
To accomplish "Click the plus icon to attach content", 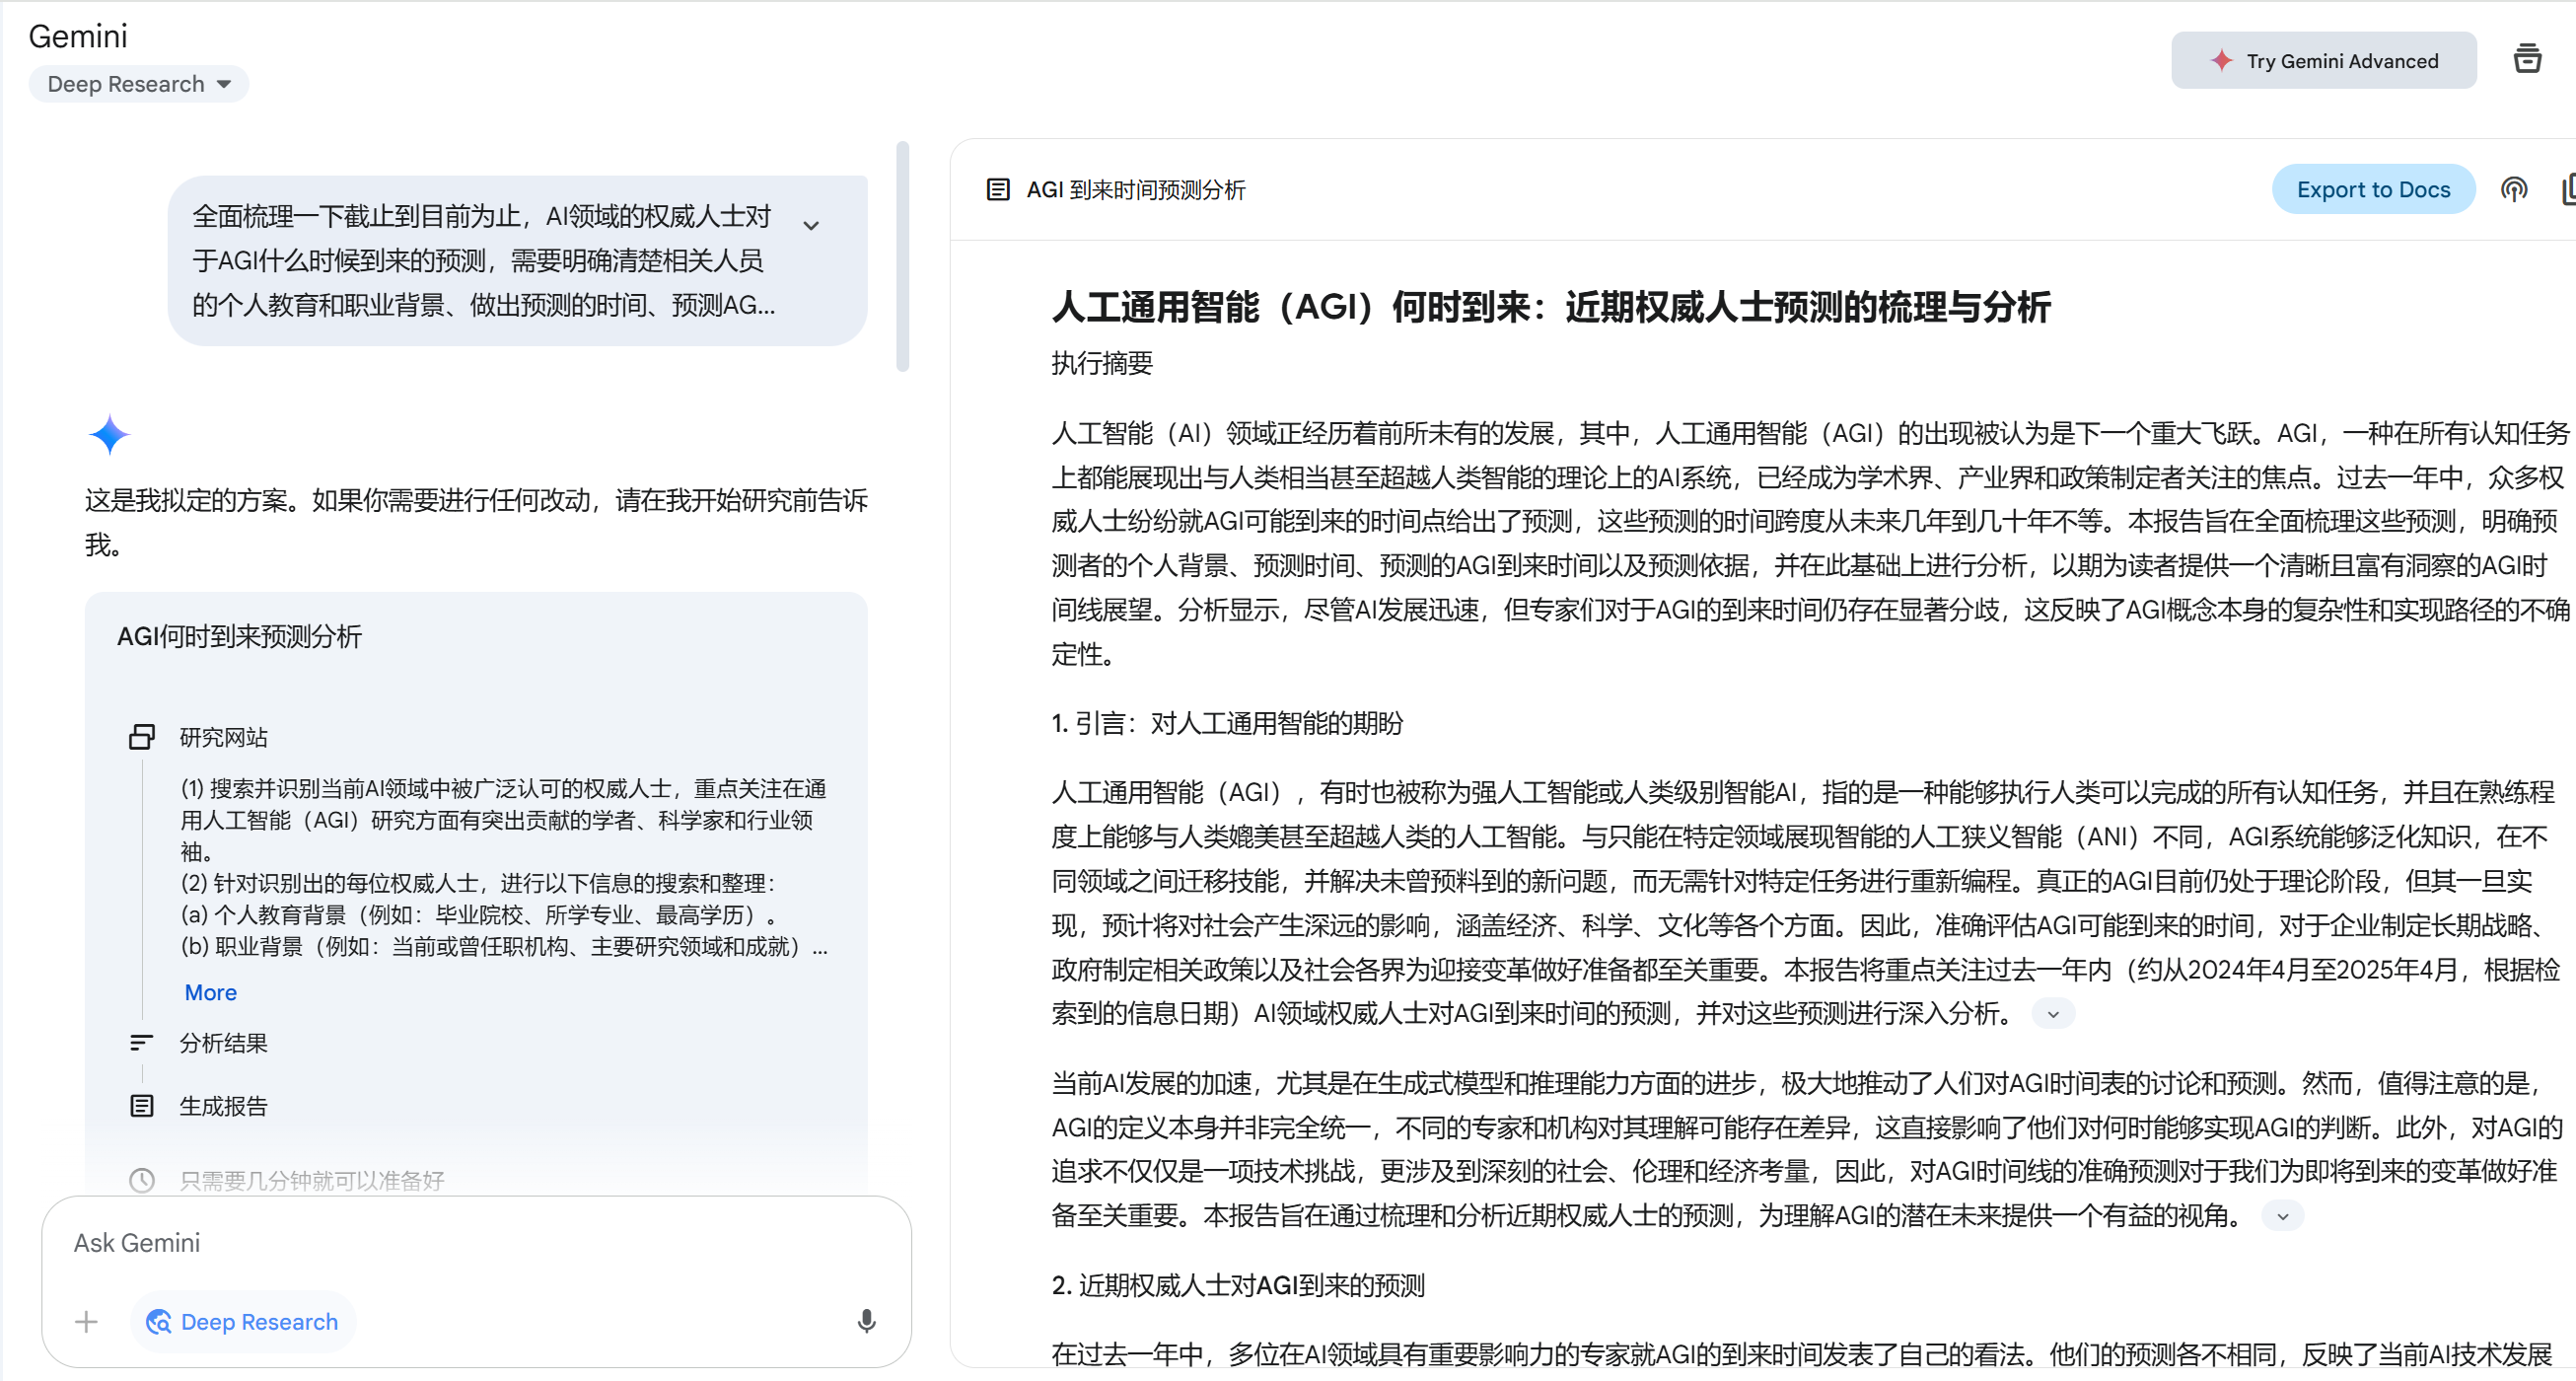I will [x=86, y=1321].
